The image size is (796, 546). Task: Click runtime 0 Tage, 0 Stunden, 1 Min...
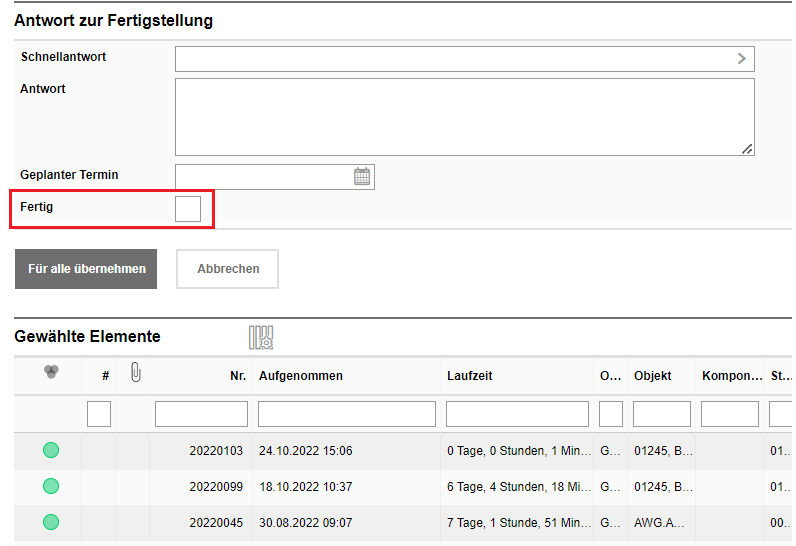tap(519, 451)
